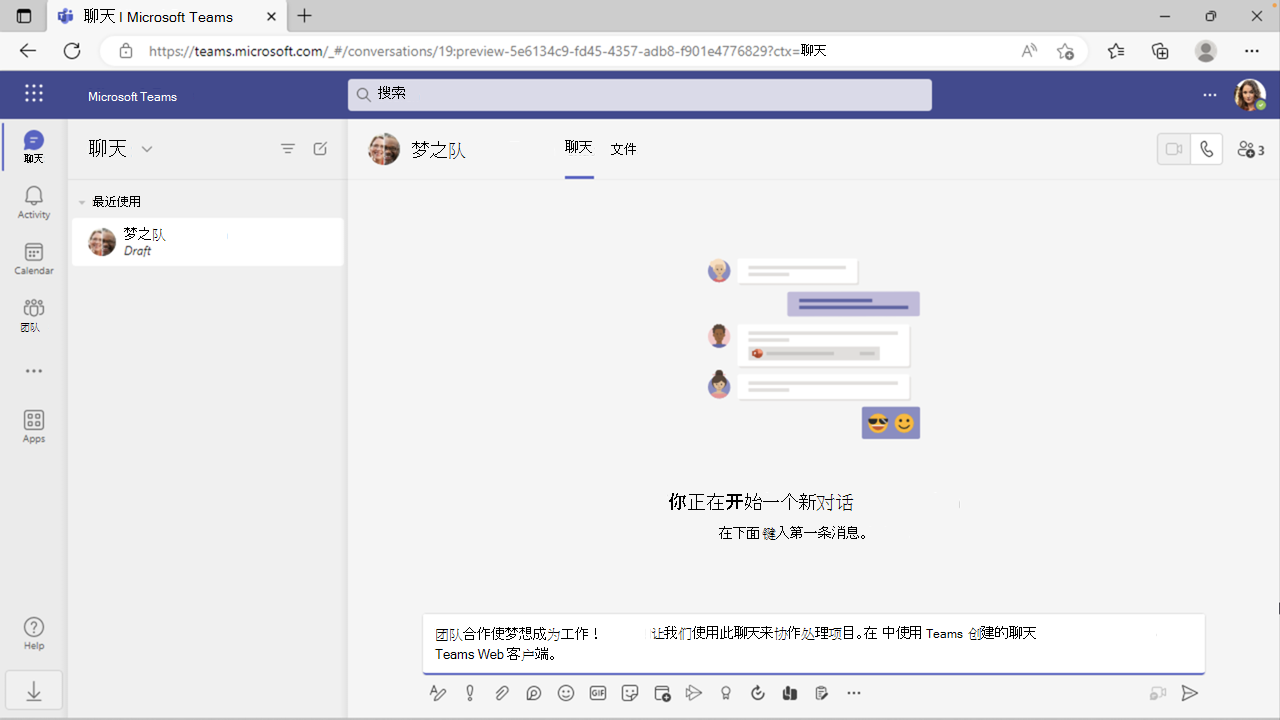Image resolution: width=1280 pixels, height=720 pixels.
Task: Open the Apps store in the sidebar
Action: (34, 427)
